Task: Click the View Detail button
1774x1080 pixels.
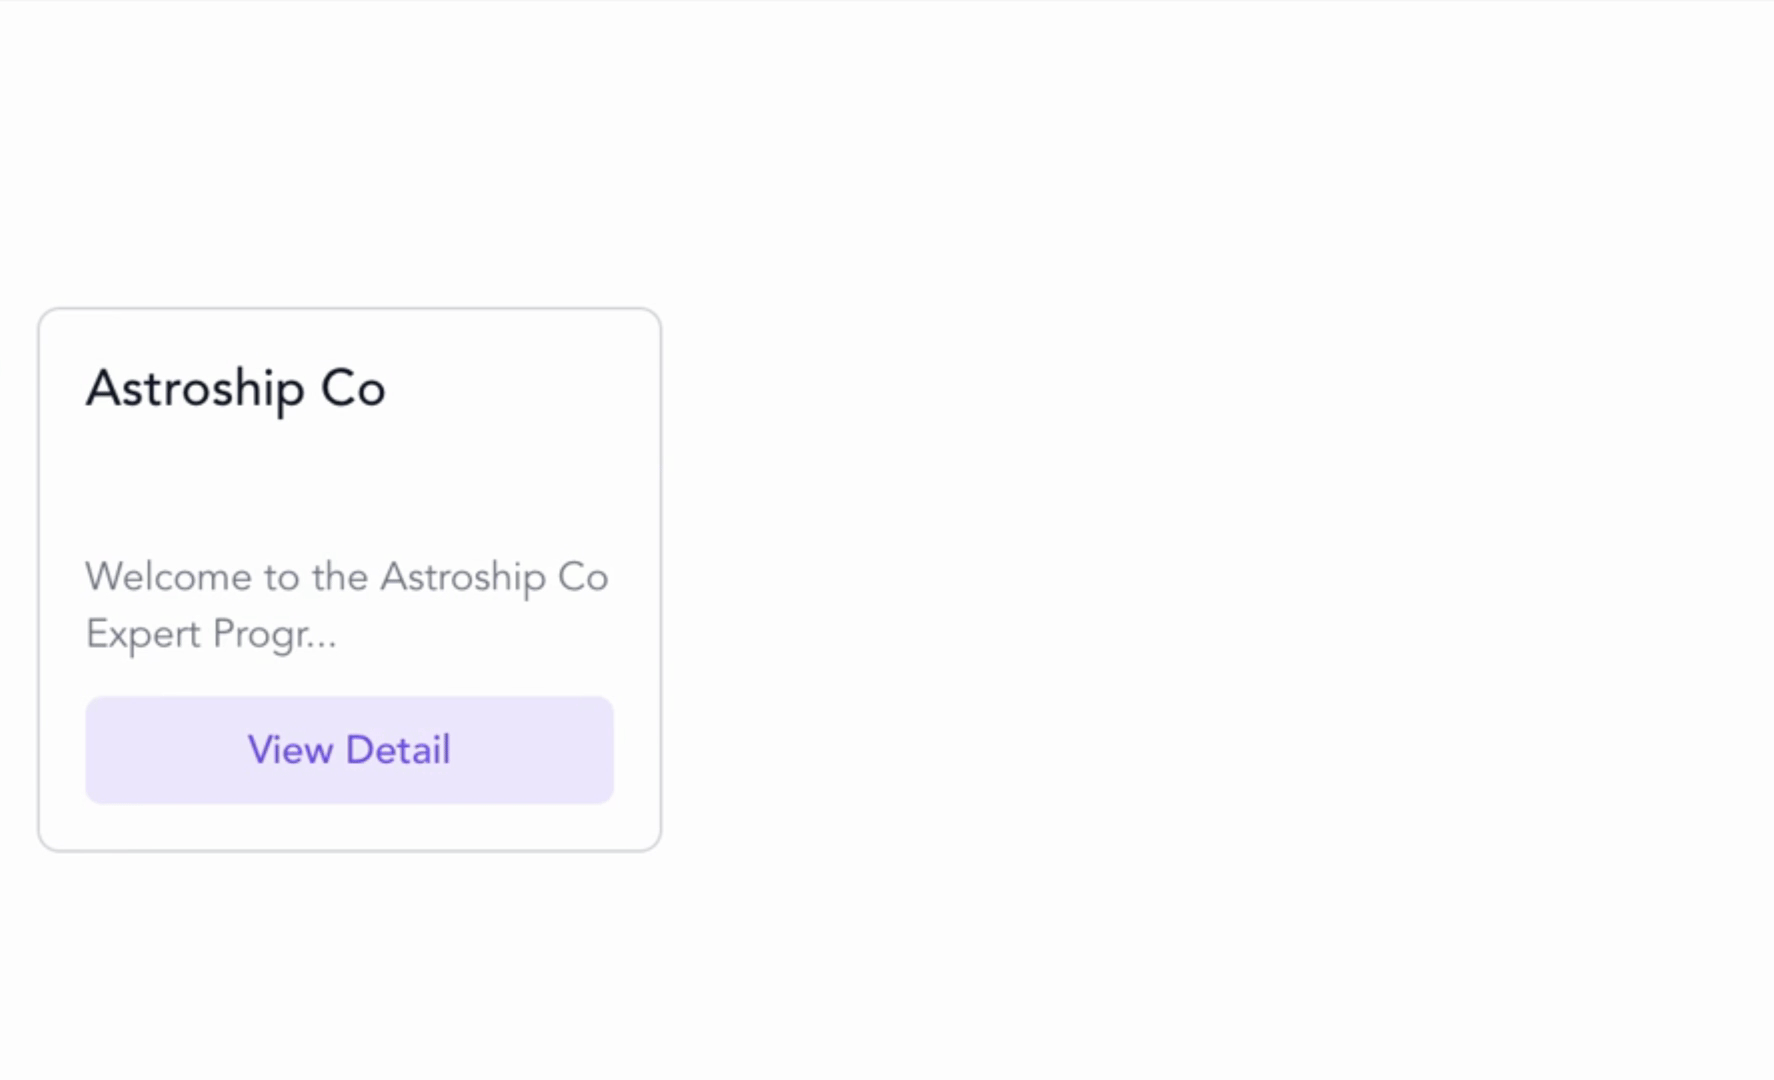Action: (349, 750)
